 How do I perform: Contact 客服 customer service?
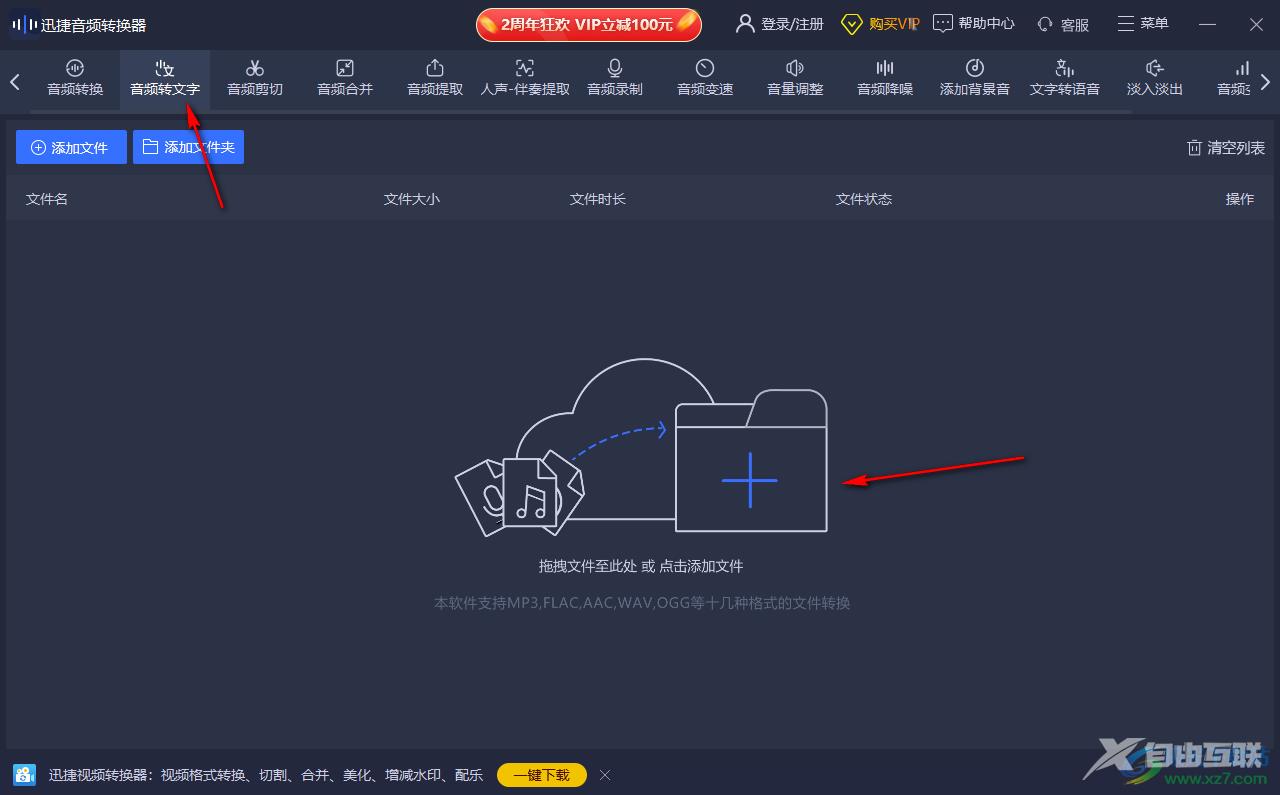(x=1063, y=24)
